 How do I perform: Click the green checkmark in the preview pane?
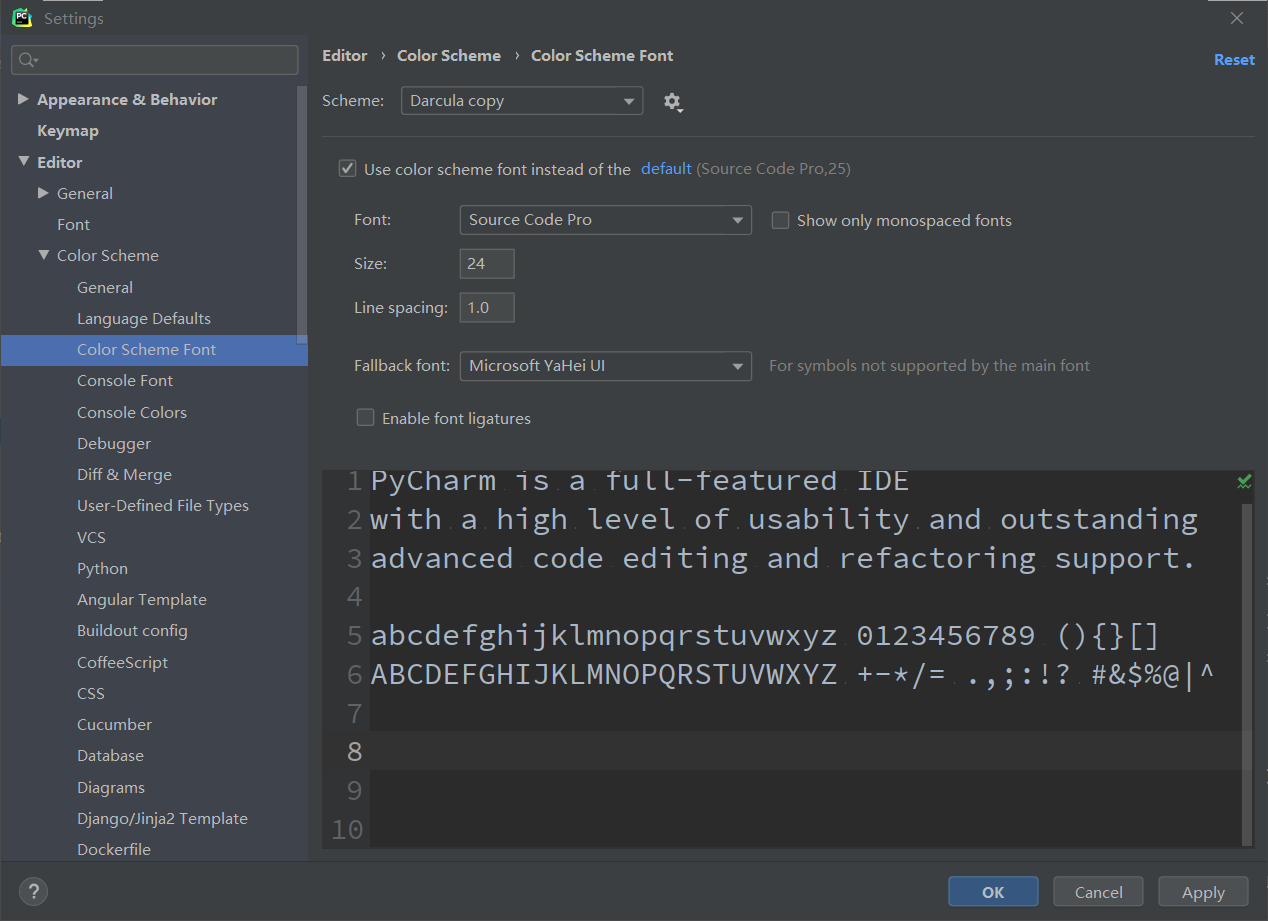pyautogui.click(x=1244, y=481)
